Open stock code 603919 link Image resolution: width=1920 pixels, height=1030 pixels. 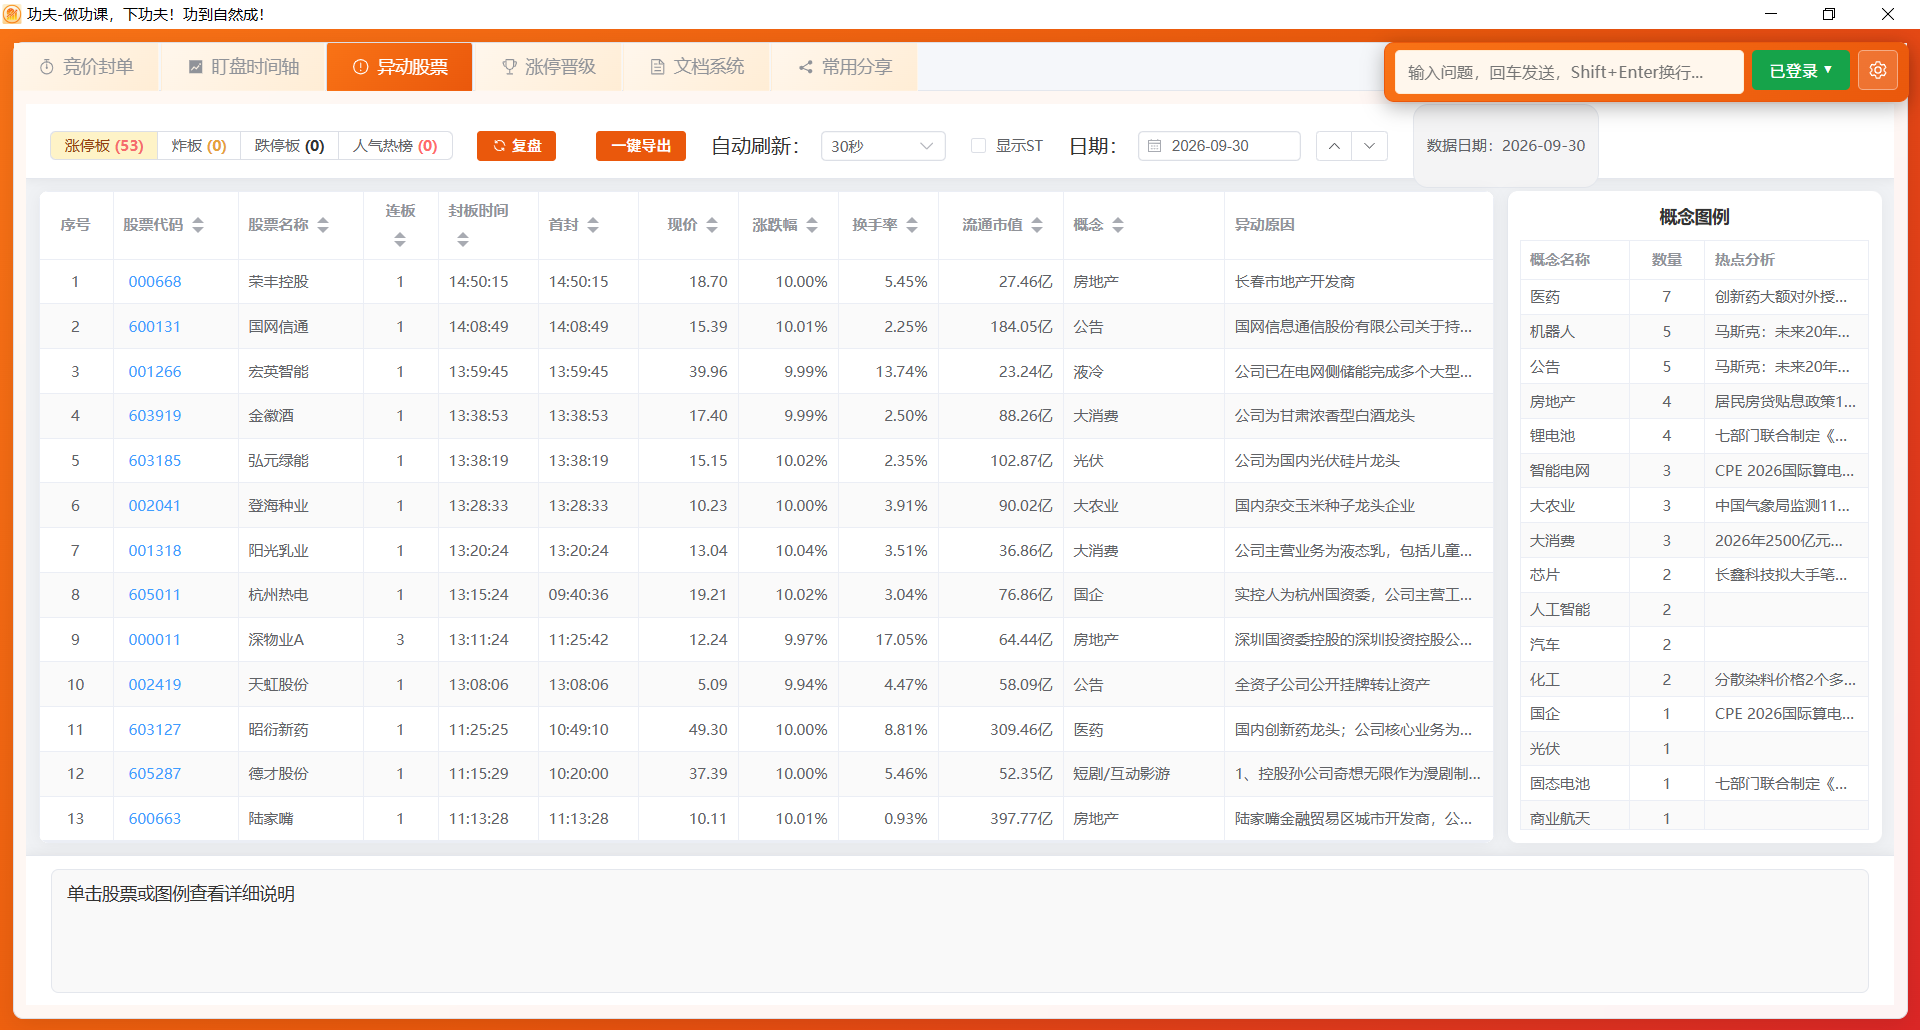click(x=155, y=416)
